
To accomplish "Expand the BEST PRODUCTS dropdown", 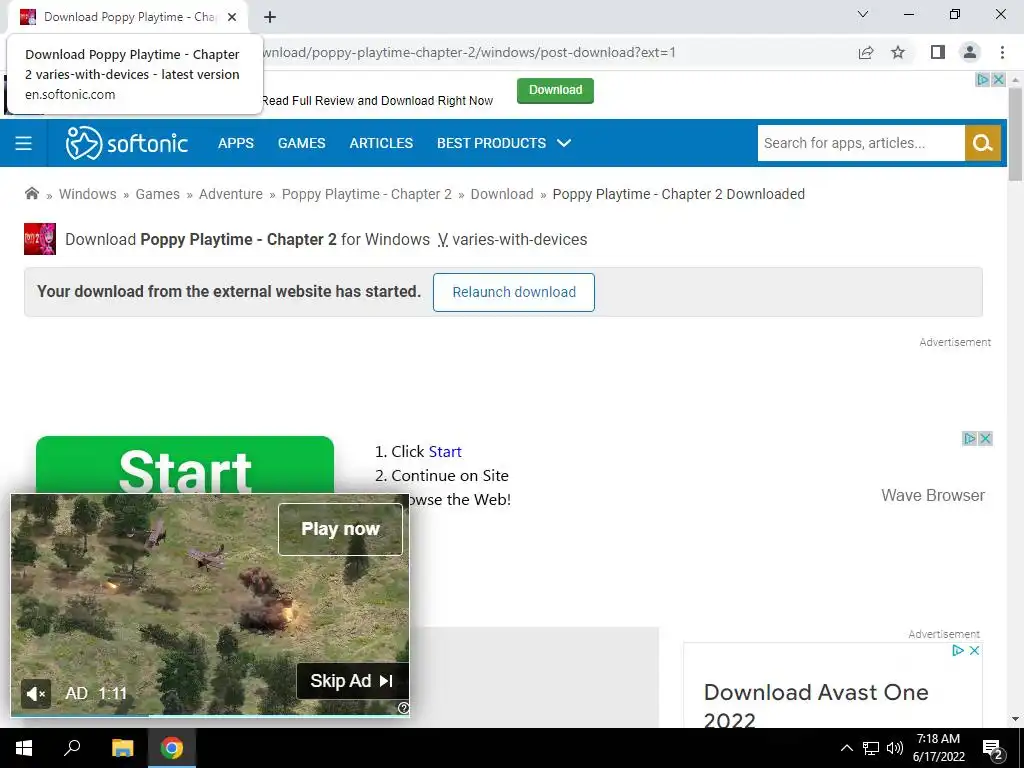I will pyautogui.click(x=504, y=143).
